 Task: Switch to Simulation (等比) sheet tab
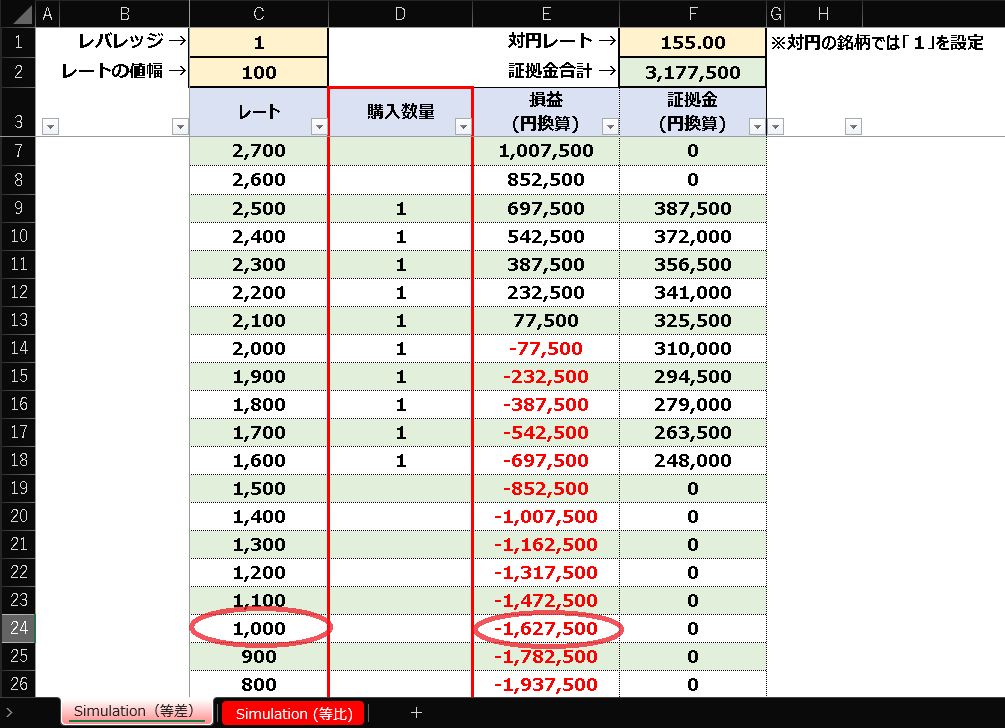pos(294,714)
